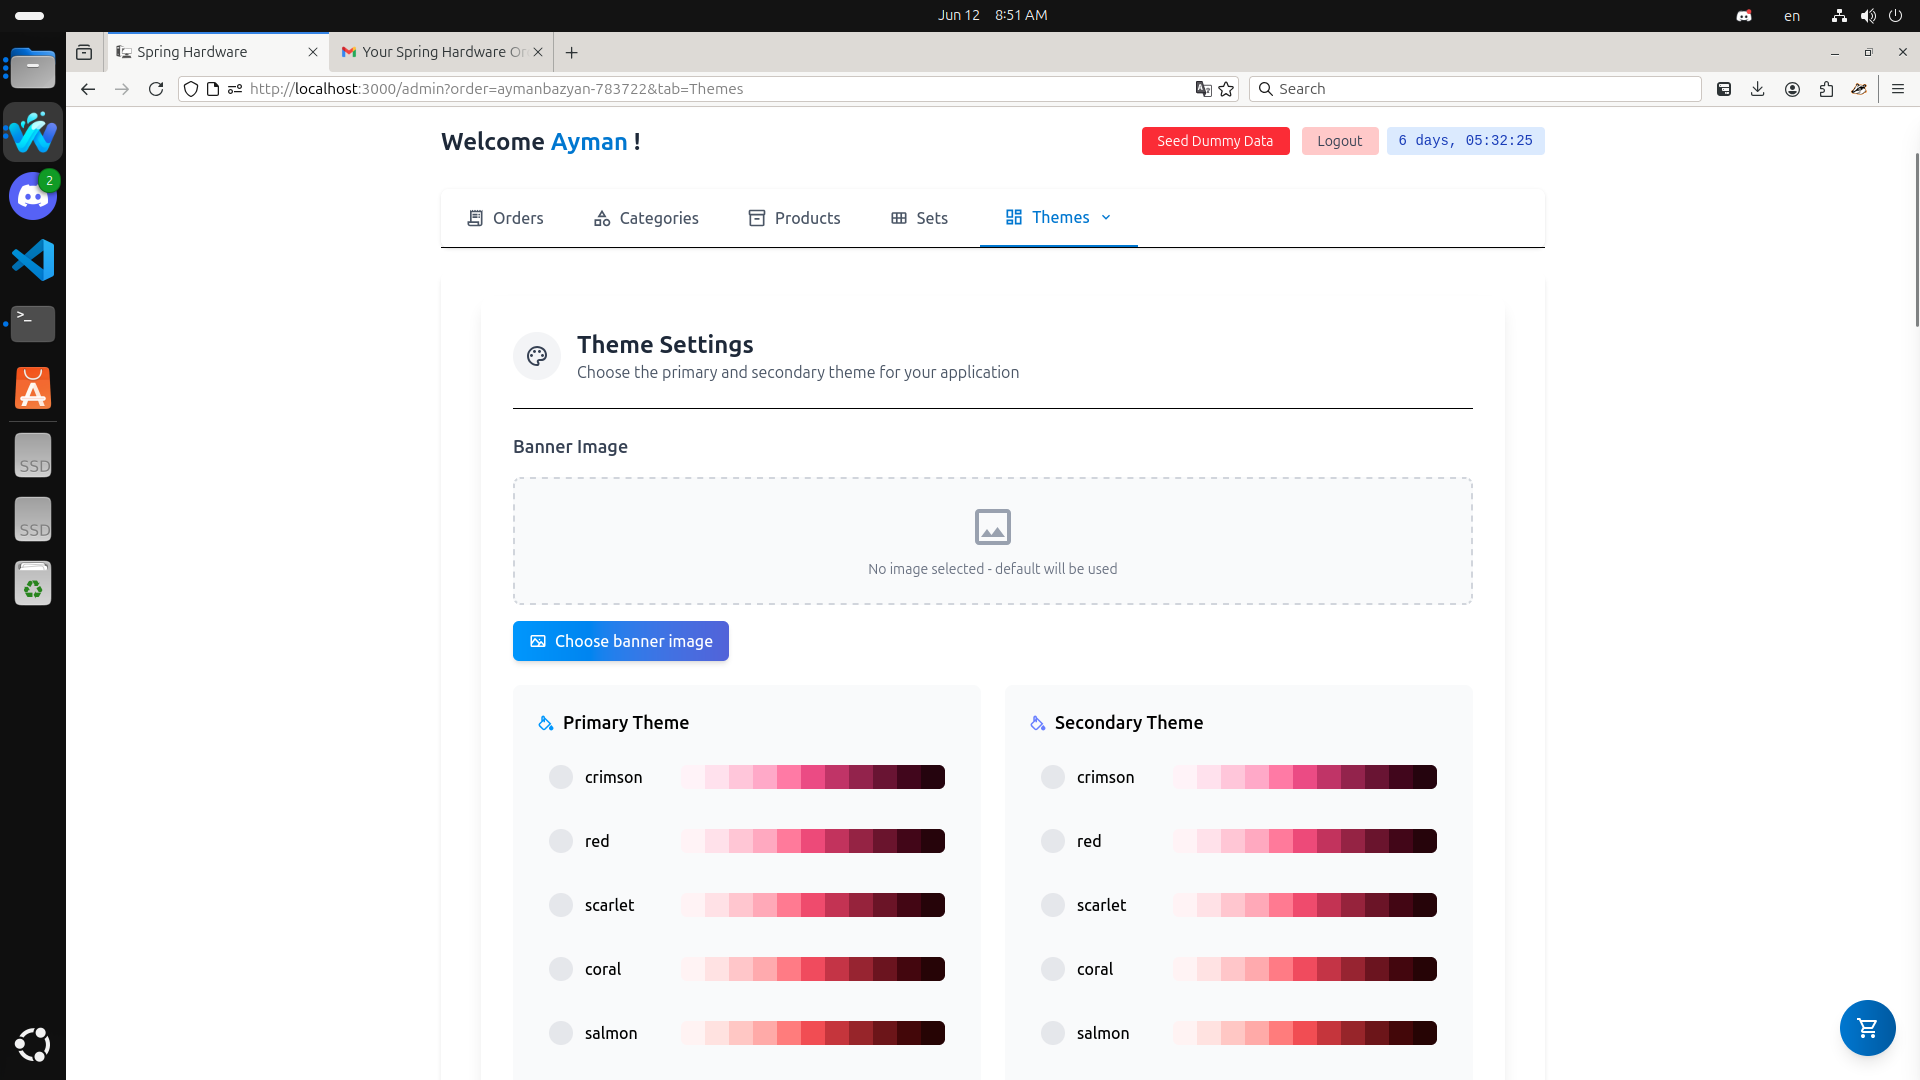Click the countdown timer badge
The image size is (1920, 1080).
[x=1465, y=141]
